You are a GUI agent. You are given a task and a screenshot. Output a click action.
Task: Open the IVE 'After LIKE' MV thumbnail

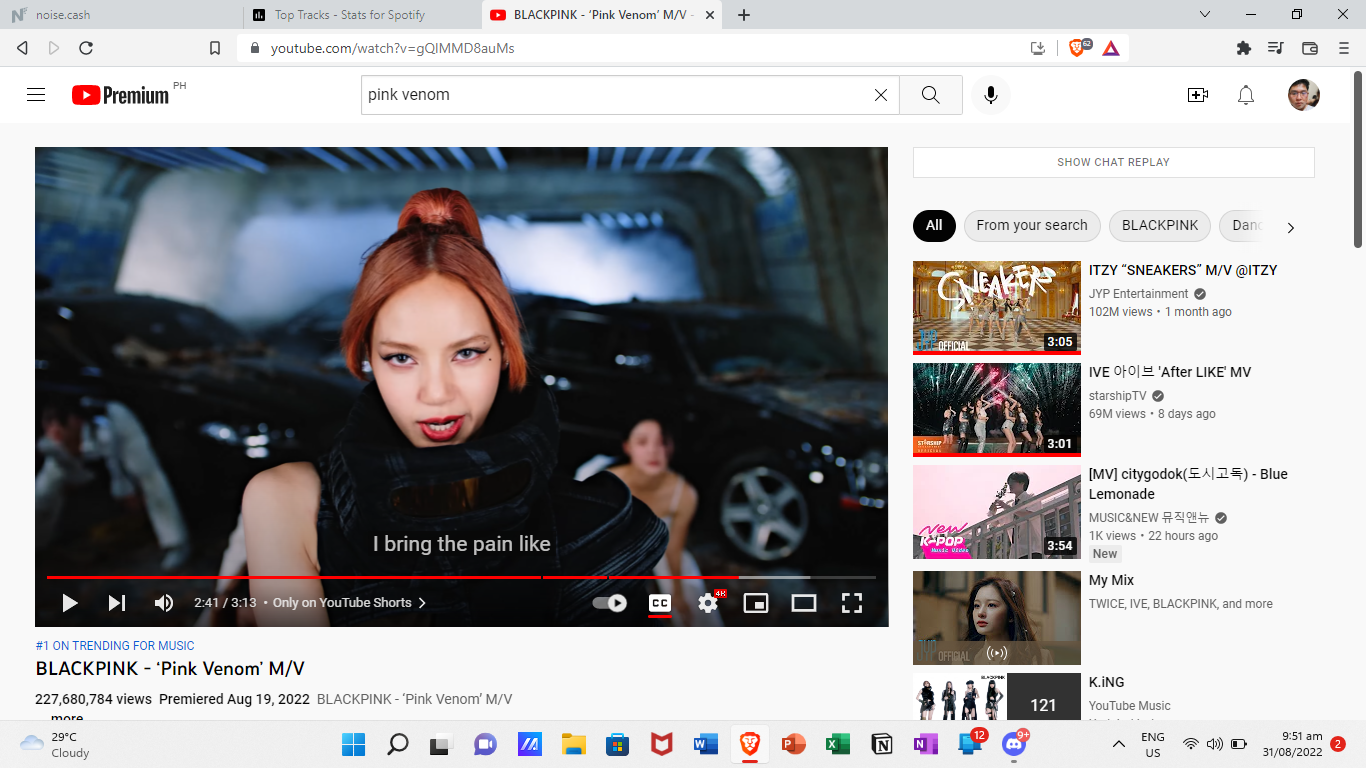pos(997,410)
